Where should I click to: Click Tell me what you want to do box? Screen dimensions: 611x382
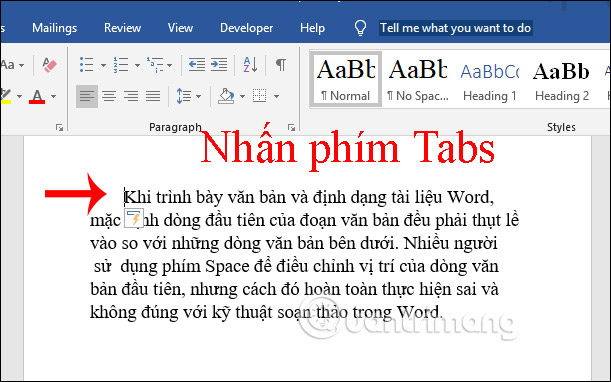pos(456,28)
